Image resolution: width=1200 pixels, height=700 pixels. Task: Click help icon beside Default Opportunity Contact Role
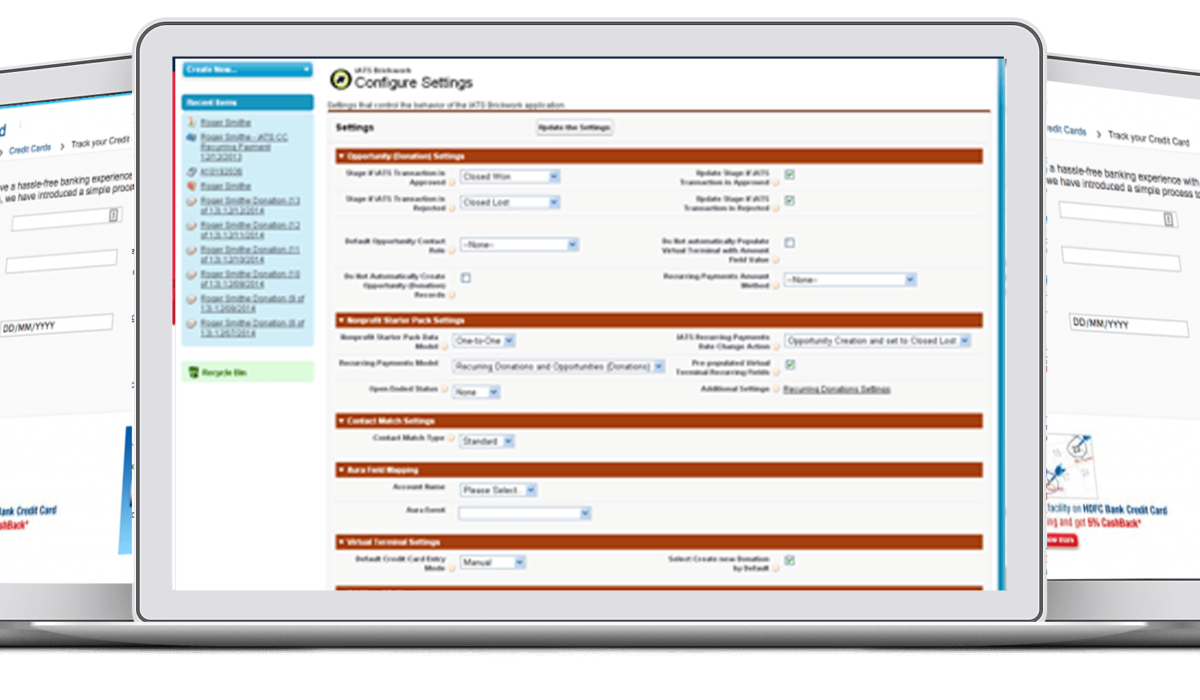click(451, 251)
